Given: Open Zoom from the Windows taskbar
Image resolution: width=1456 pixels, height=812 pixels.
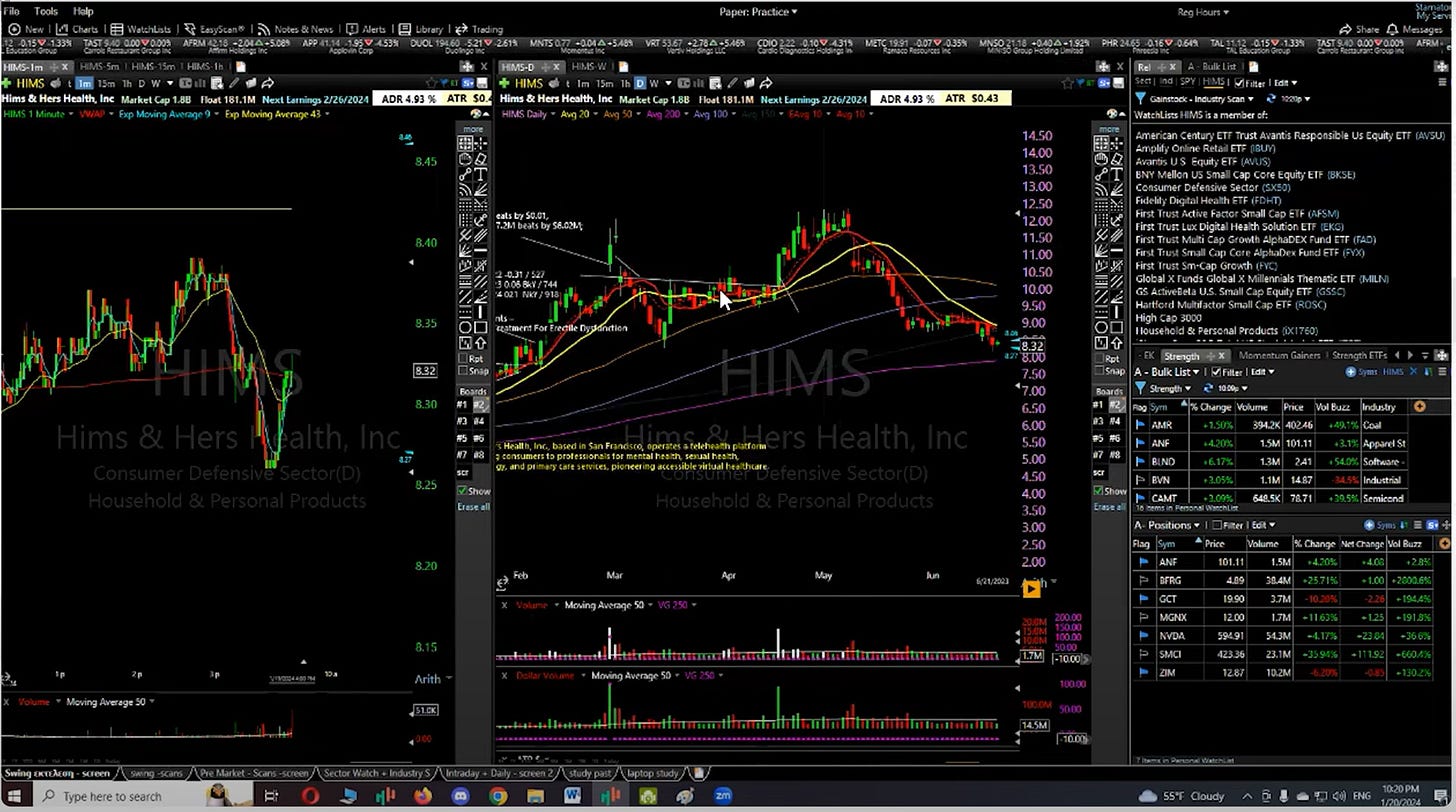Looking at the screenshot, I should click(723, 797).
